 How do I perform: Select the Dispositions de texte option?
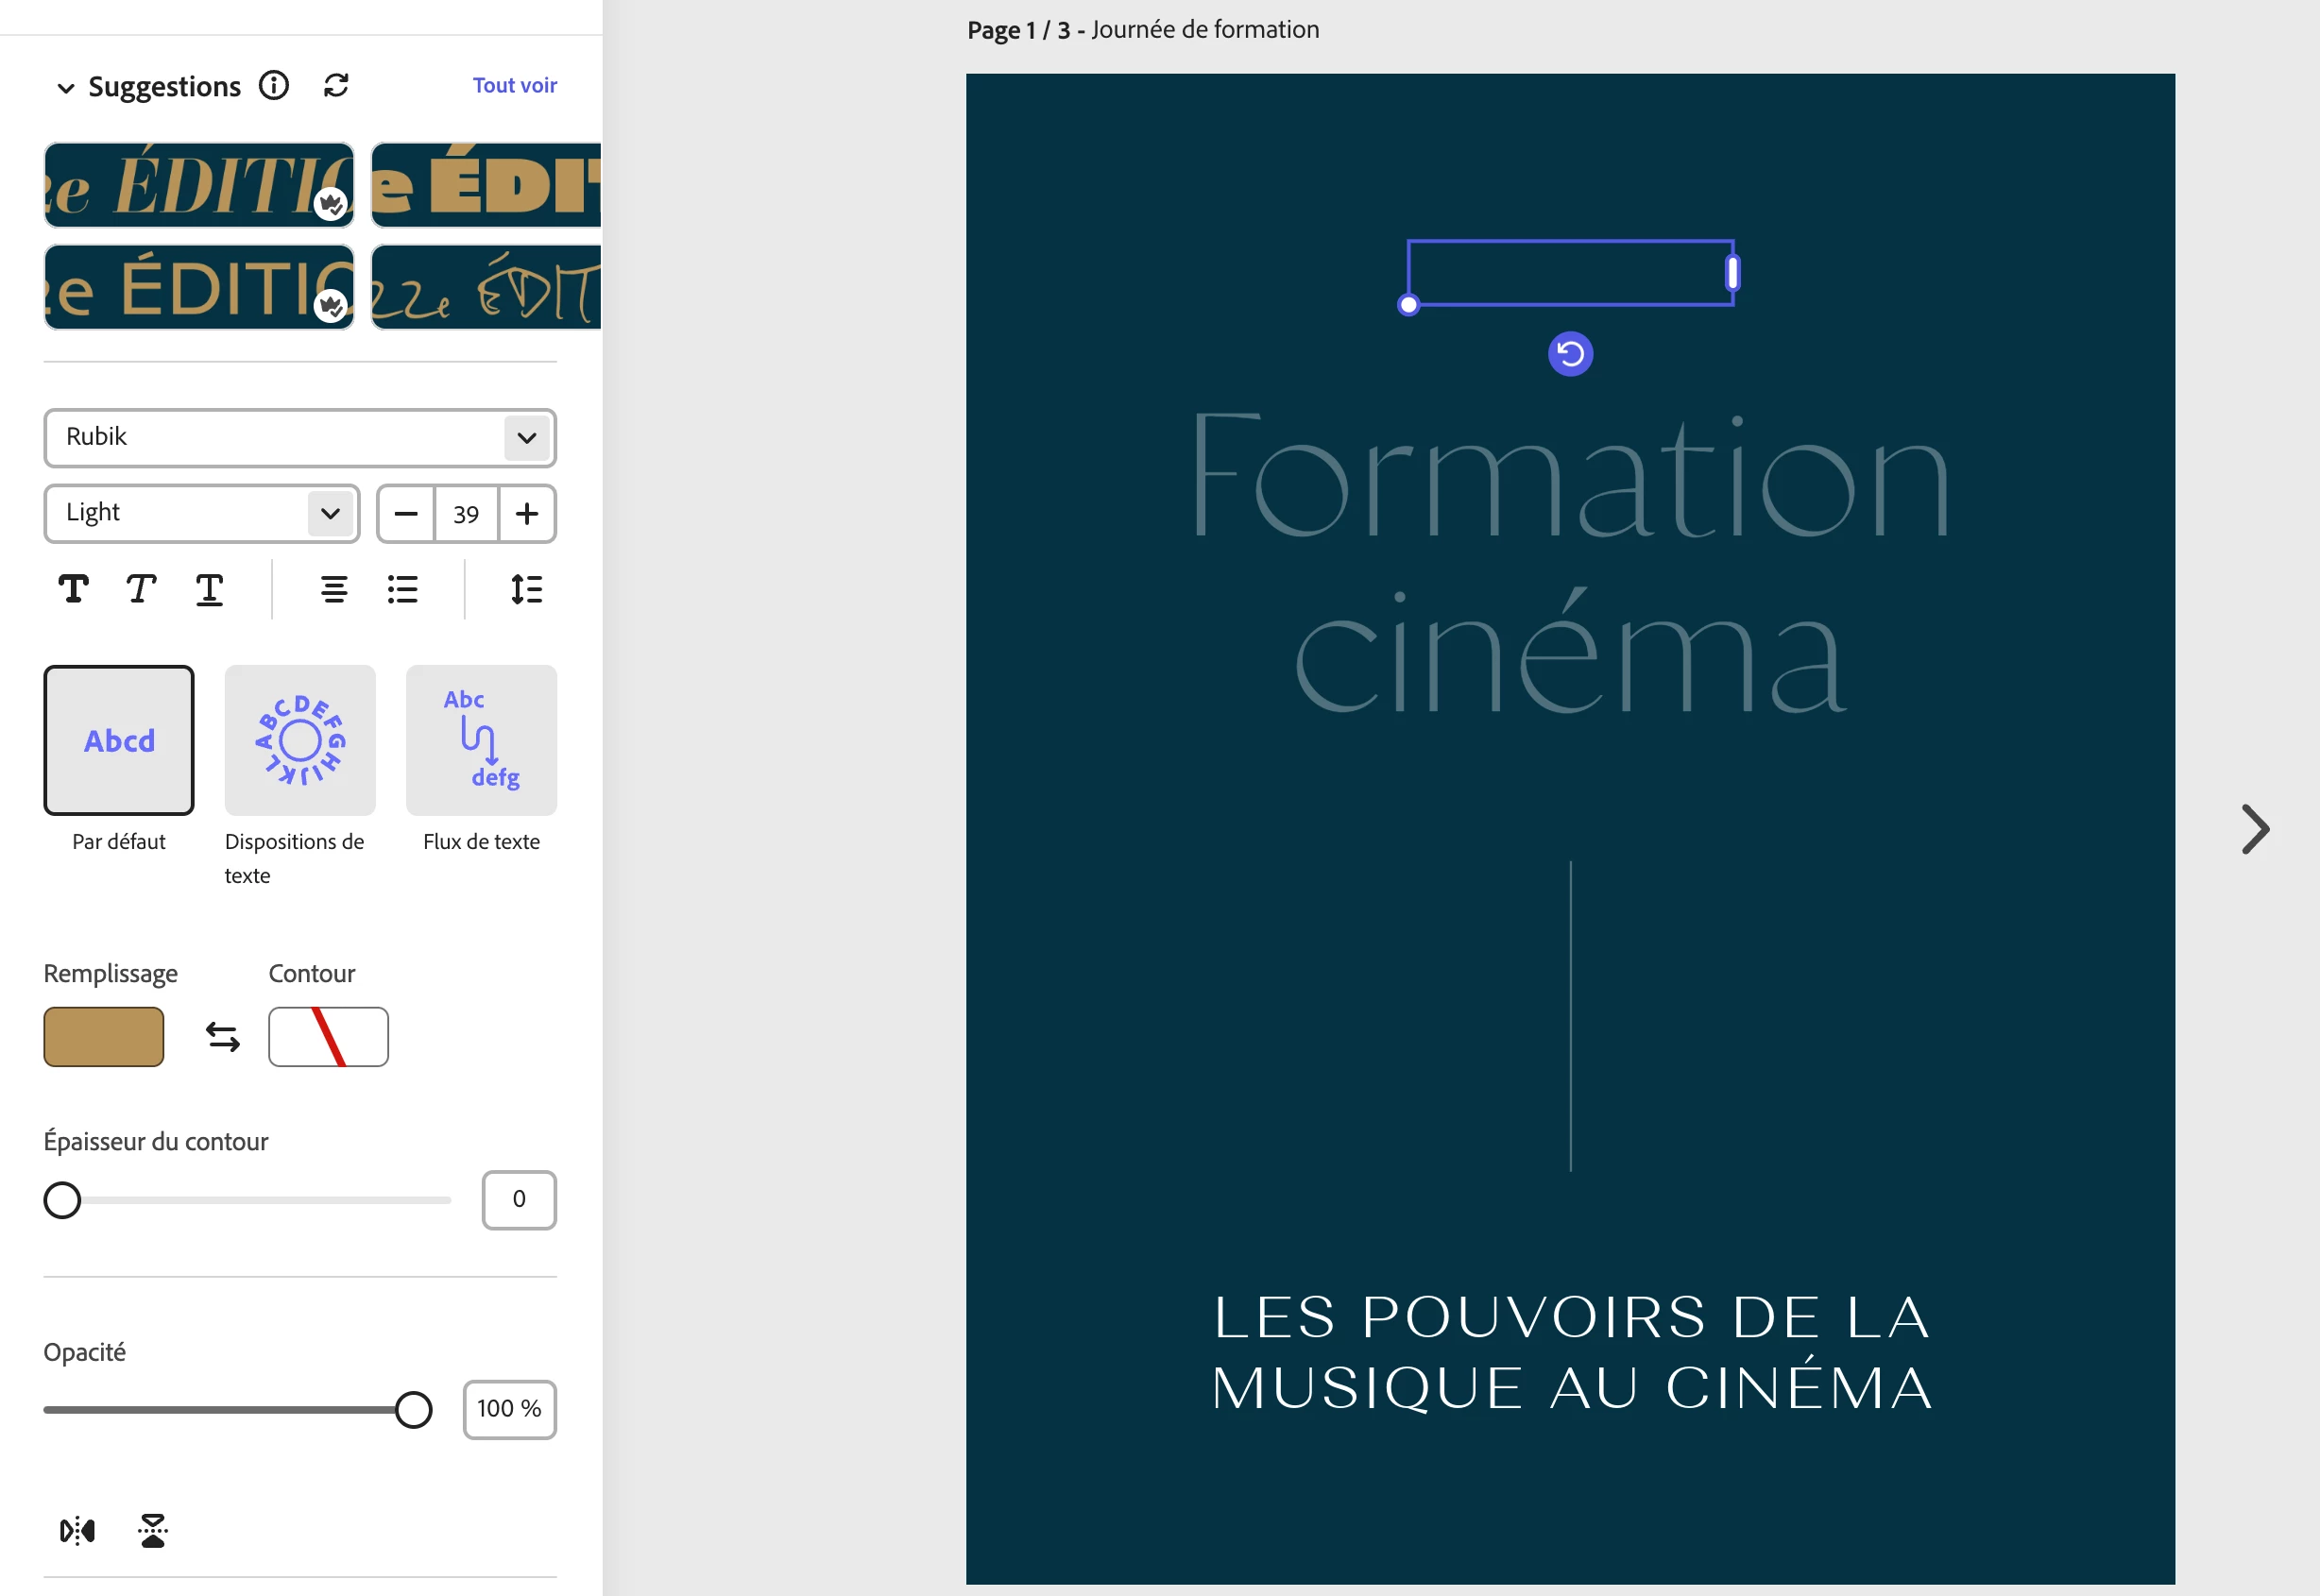coord(300,740)
